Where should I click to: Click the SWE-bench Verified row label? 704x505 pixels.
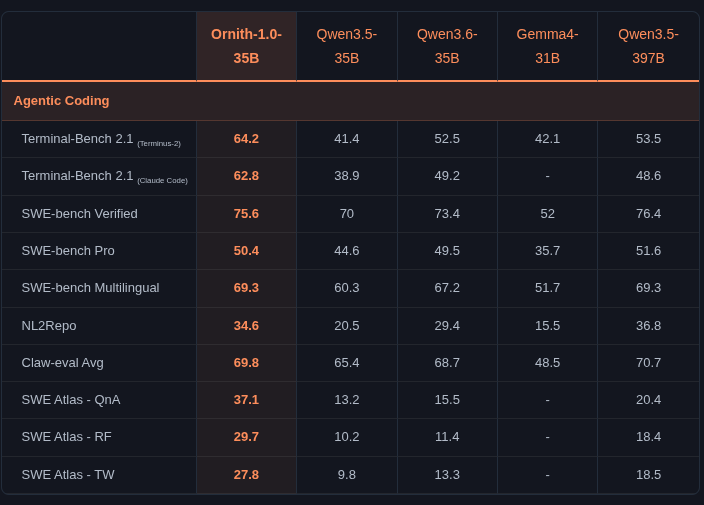coord(79,214)
